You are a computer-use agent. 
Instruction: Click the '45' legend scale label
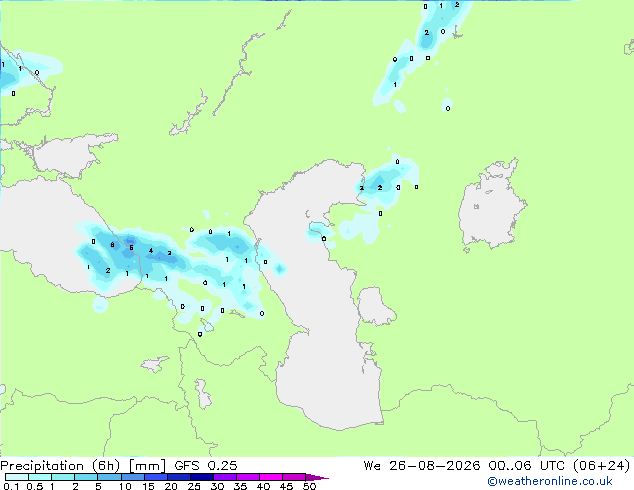(x=286, y=486)
